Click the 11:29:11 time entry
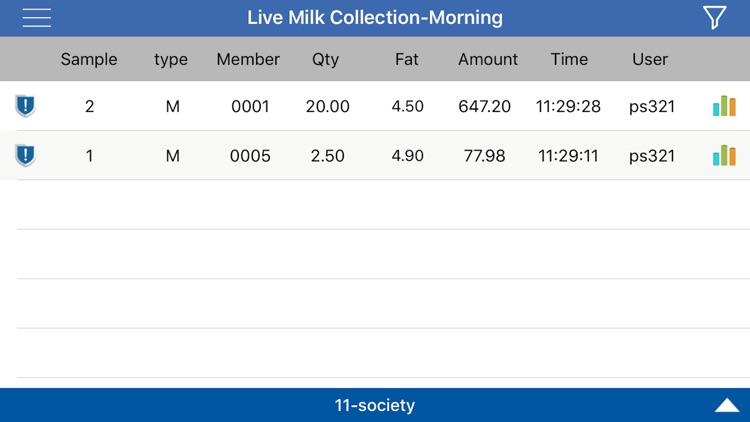This screenshot has width=750, height=422. pyautogui.click(x=568, y=156)
